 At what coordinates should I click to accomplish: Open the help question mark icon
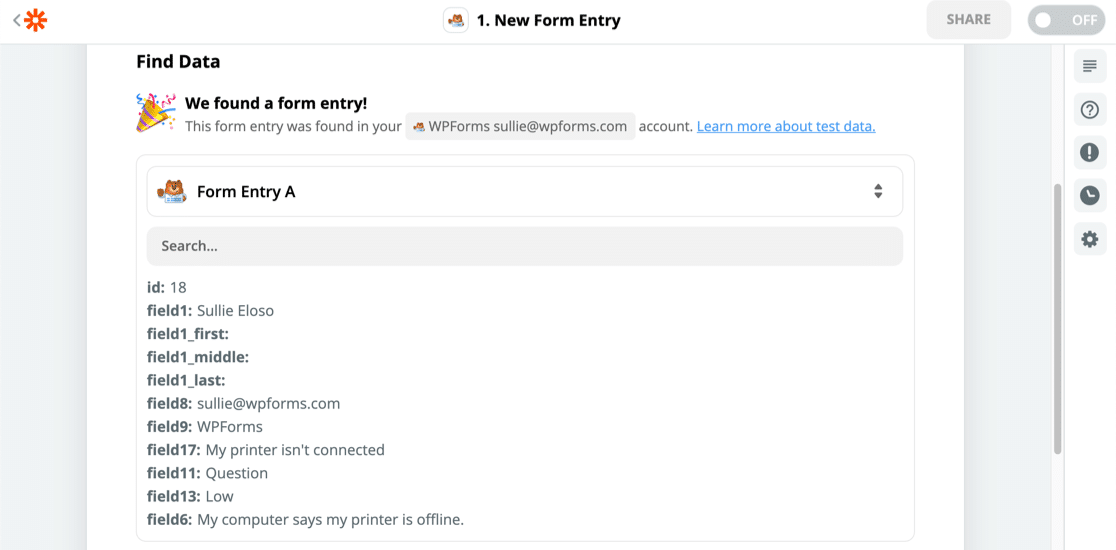coord(1090,110)
